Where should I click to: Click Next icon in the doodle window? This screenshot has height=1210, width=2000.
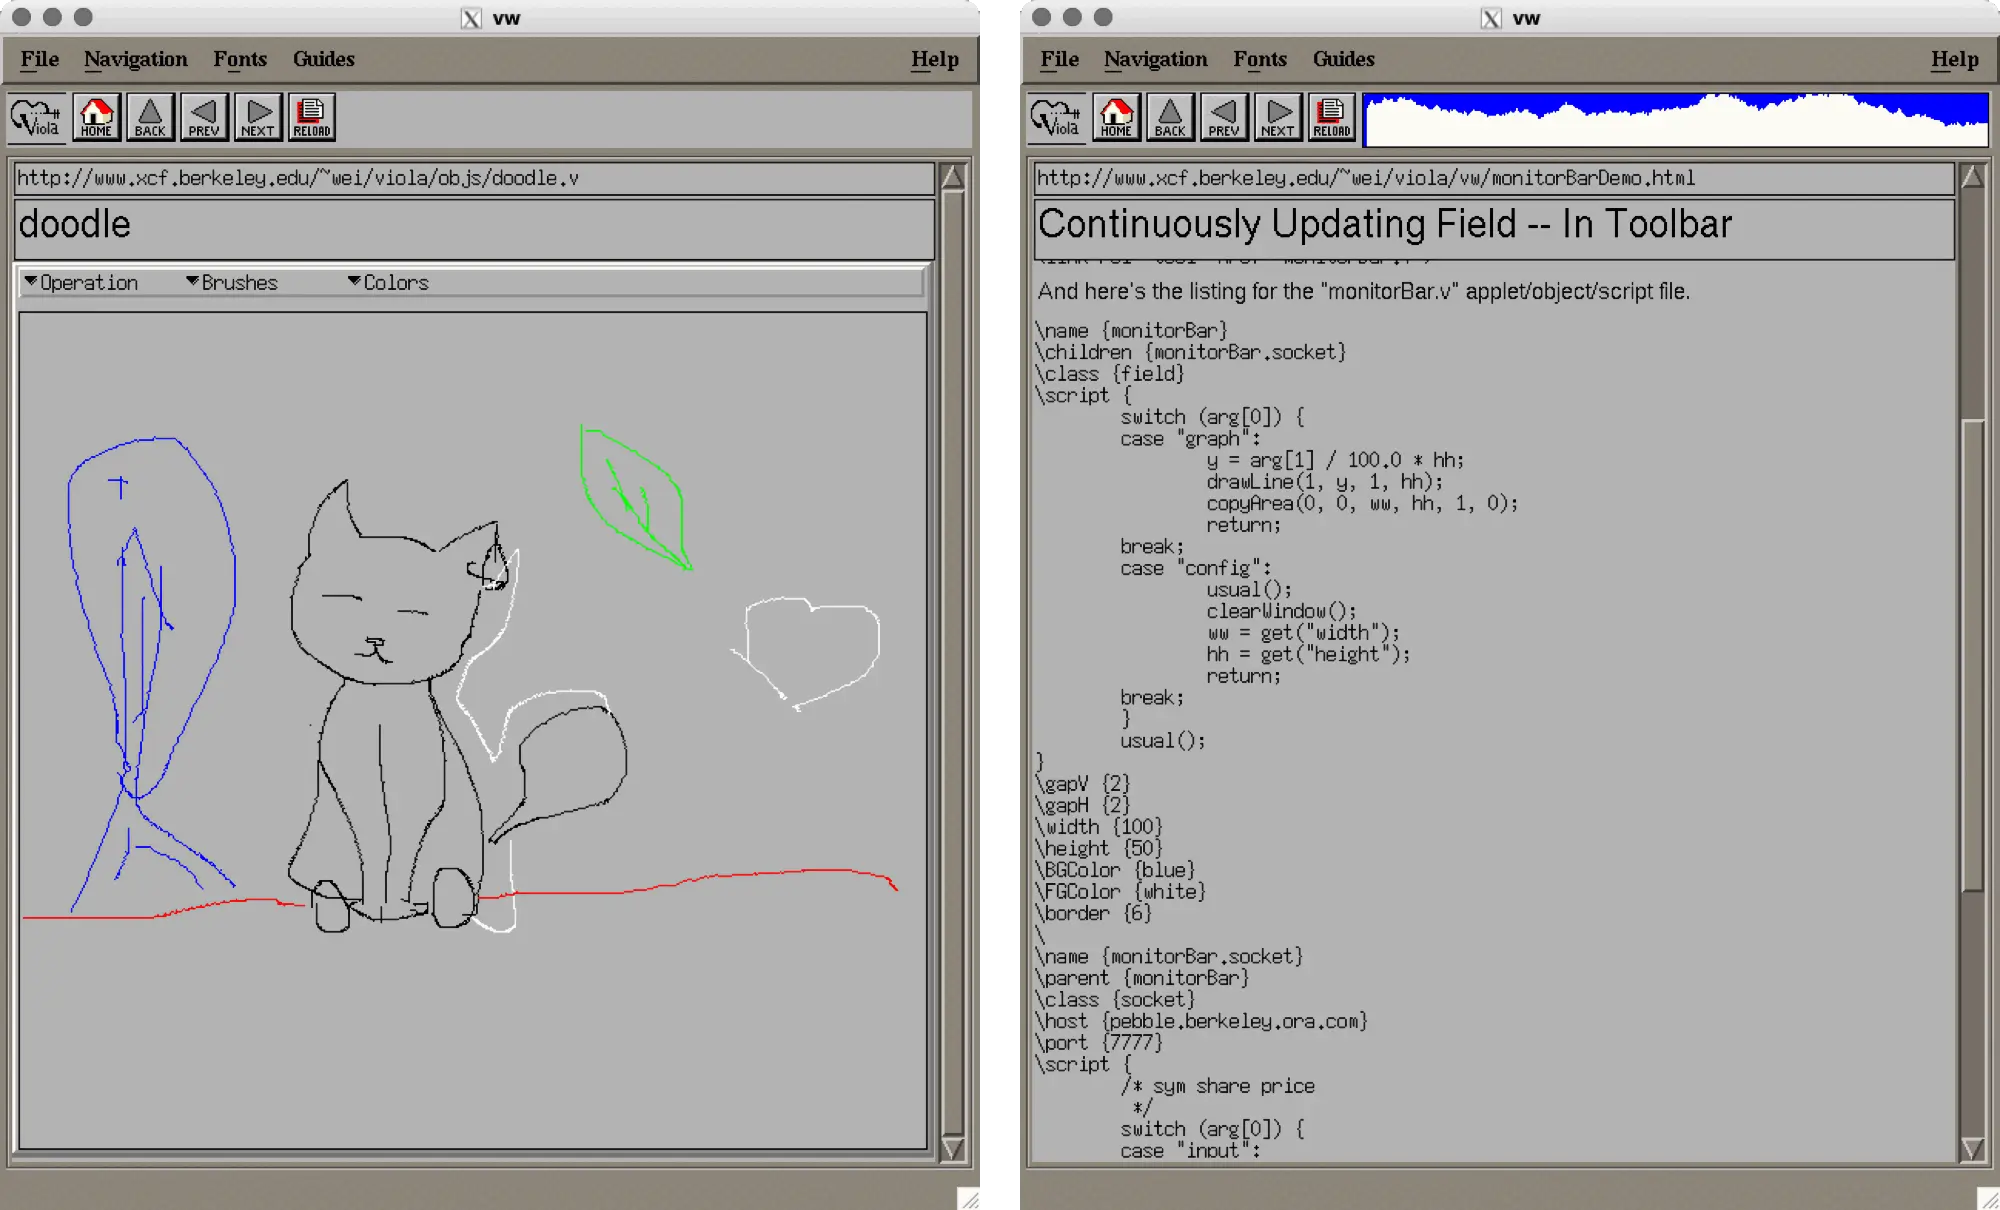pos(258,118)
